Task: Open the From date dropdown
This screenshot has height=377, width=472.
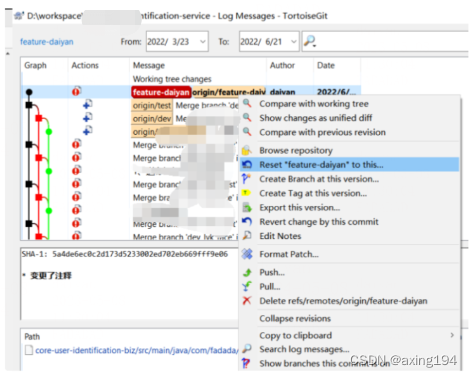Action: (203, 42)
